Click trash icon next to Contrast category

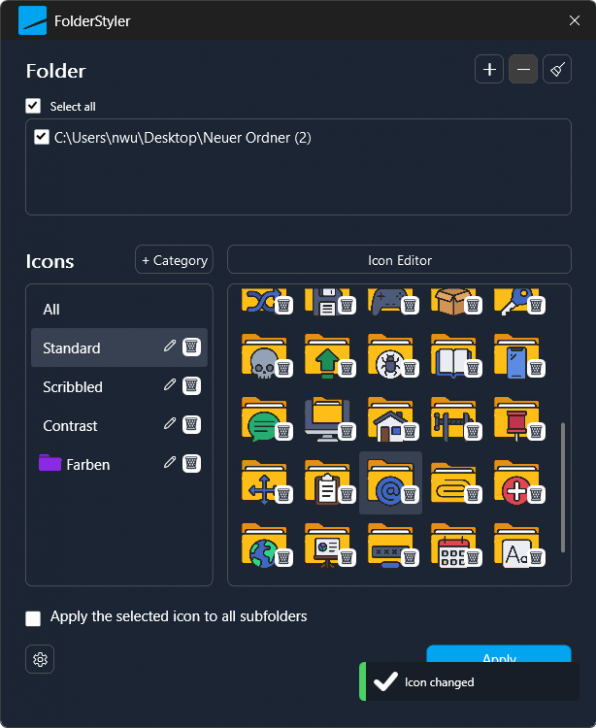point(191,424)
